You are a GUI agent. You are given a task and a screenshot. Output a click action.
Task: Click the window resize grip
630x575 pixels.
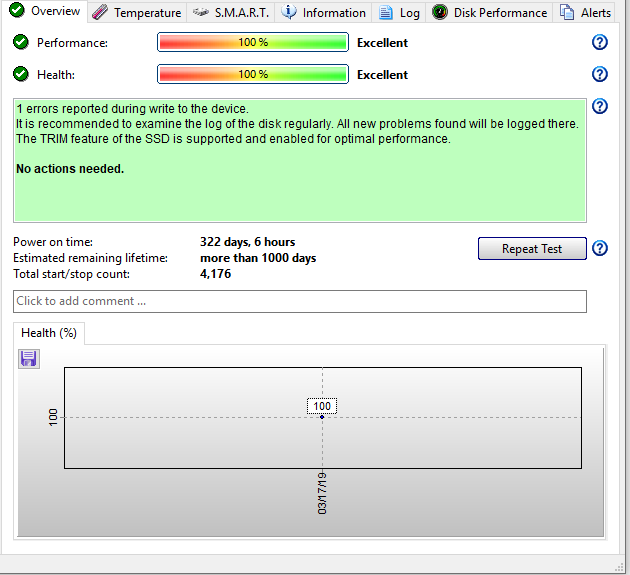pos(619,567)
